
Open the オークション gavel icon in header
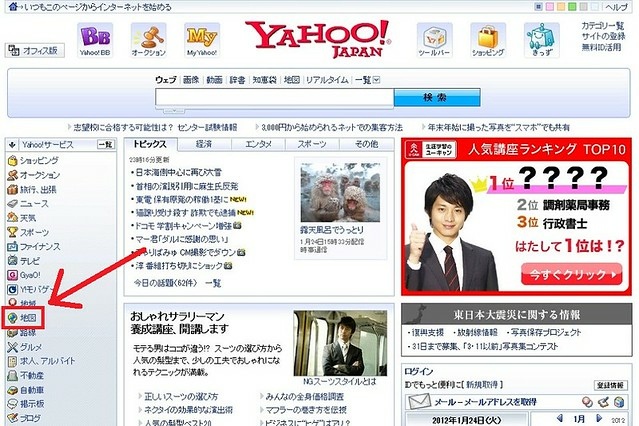(148, 40)
